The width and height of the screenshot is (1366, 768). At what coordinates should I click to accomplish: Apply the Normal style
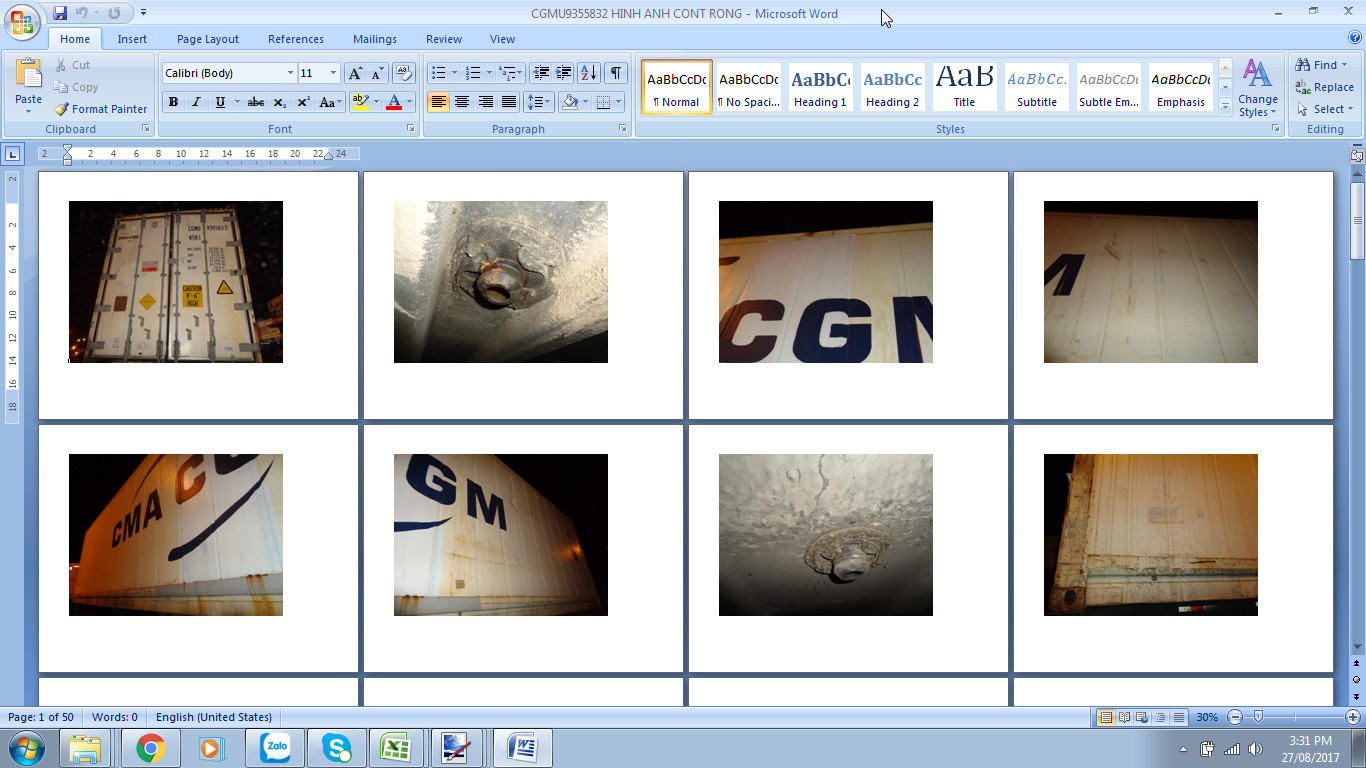pos(677,87)
